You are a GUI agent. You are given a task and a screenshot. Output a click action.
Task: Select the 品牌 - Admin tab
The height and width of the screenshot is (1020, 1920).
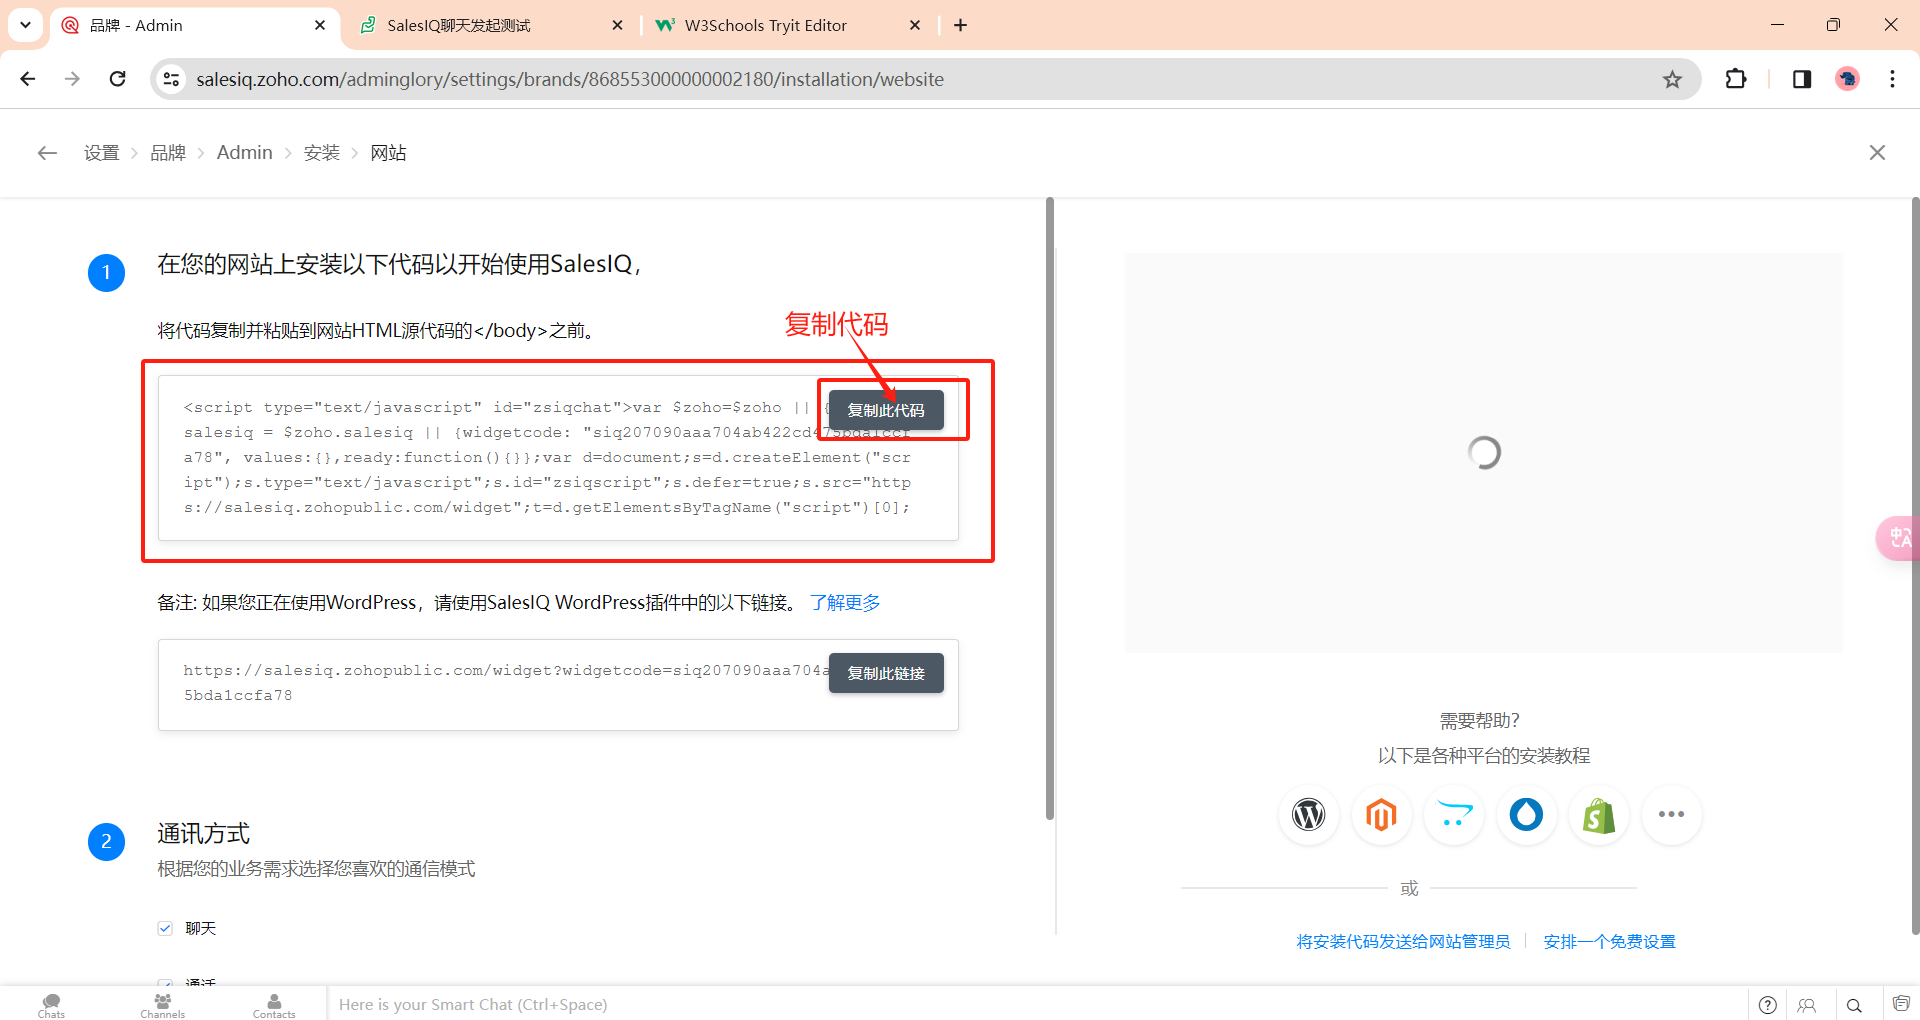click(x=193, y=25)
